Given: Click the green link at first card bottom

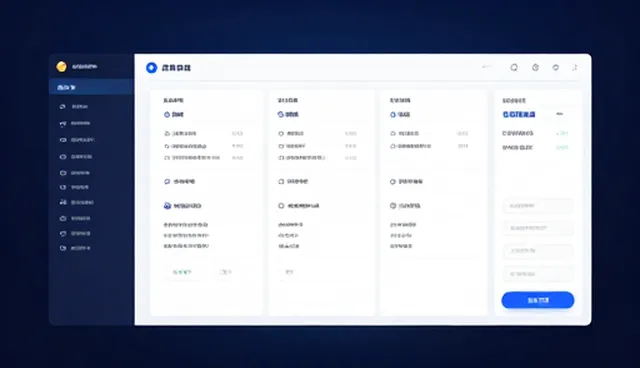Looking at the screenshot, I should (182, 272).
